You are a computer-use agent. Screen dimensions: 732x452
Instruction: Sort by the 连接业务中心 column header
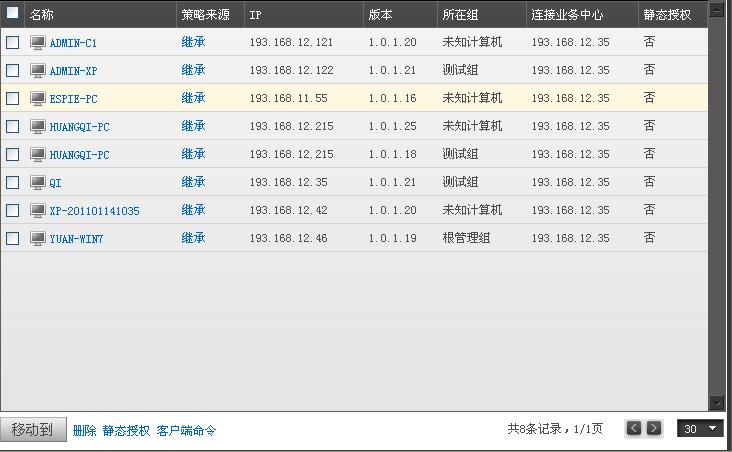567,15
